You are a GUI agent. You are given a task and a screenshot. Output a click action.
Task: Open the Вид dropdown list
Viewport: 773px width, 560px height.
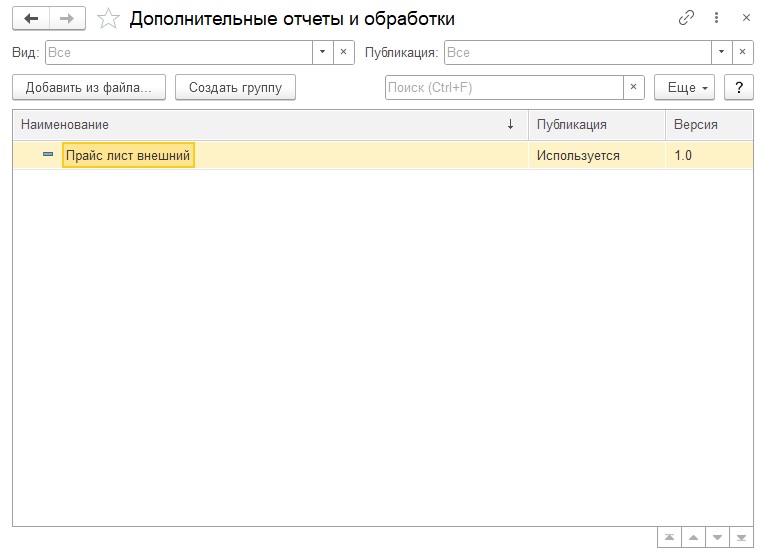pos(322,52)
